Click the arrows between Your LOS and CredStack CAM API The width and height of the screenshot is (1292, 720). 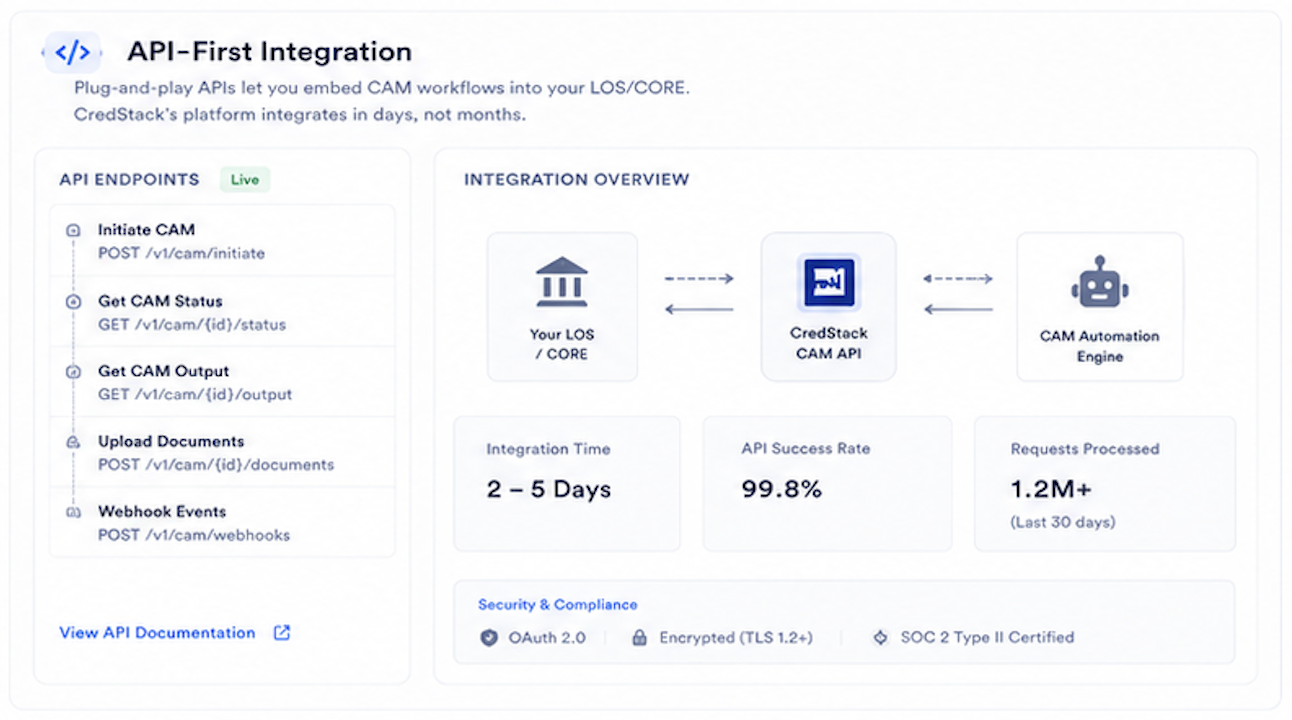pos(699,294)
